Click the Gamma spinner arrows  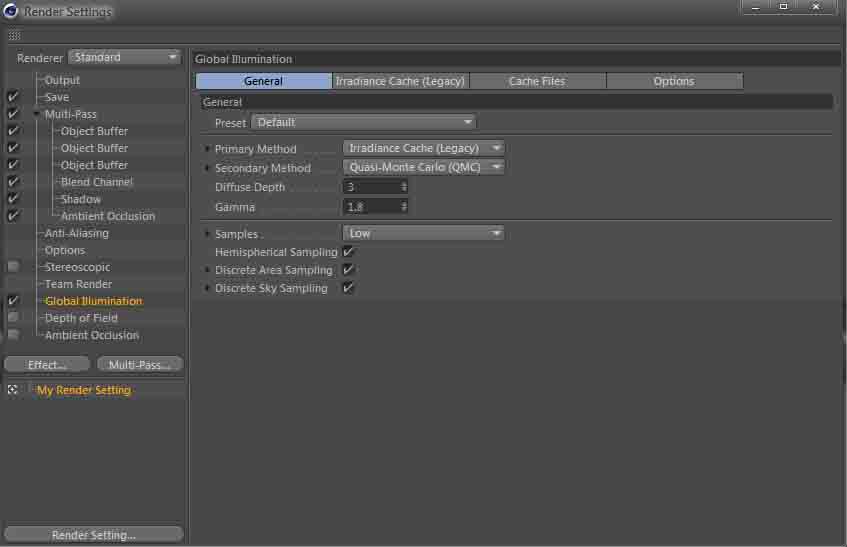(x=403, y=206)
